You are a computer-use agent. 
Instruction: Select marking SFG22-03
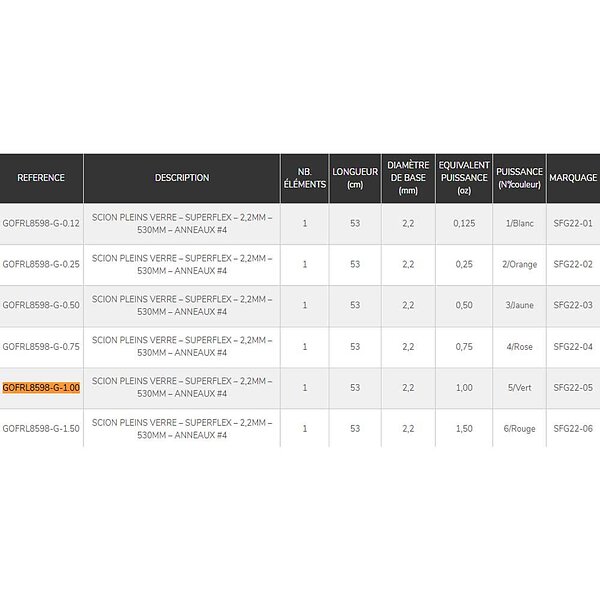point(573,305)
